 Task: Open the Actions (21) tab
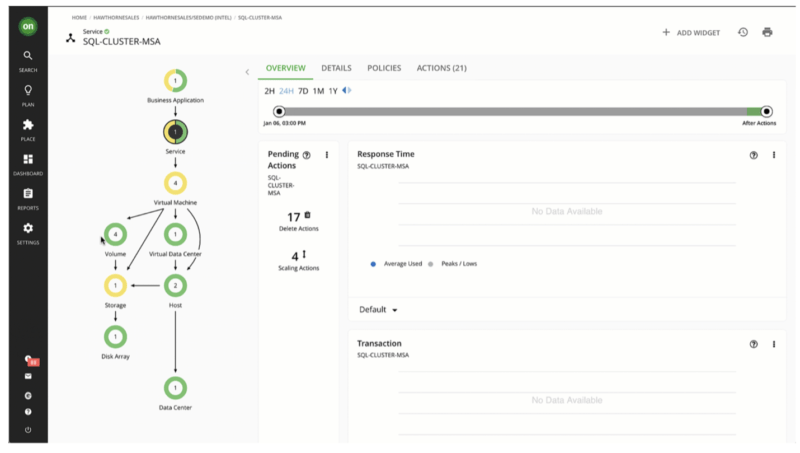tap(441, 68)
